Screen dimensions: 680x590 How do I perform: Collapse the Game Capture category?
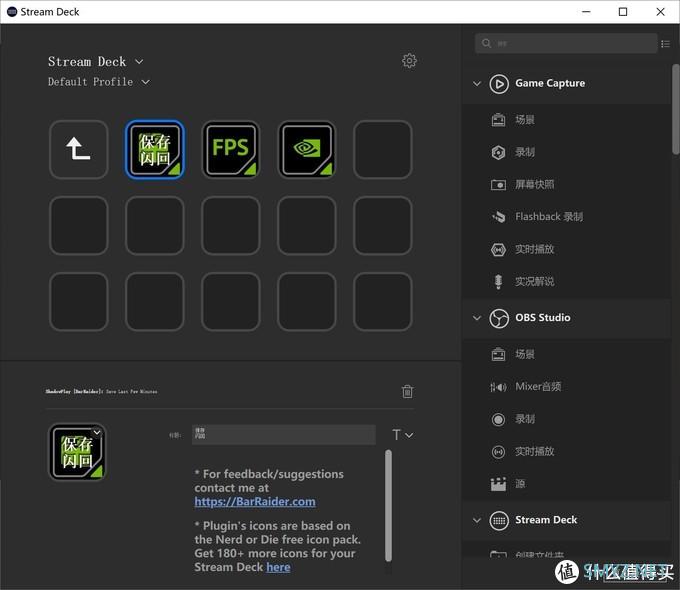coord(477,84)
